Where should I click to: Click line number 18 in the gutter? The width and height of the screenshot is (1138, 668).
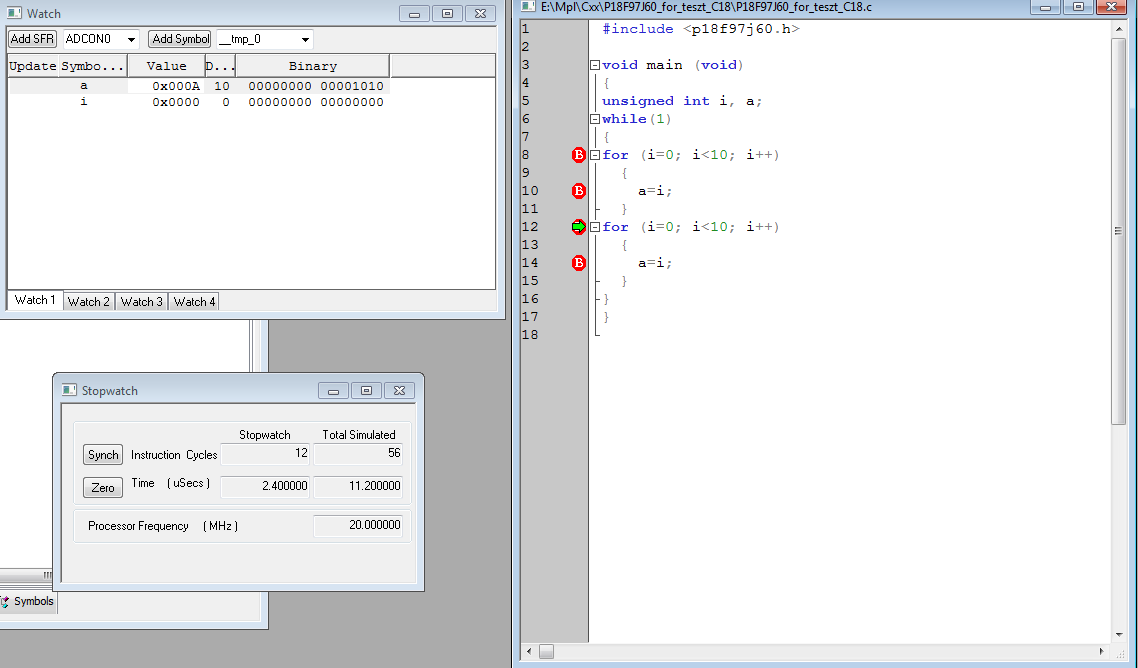coord(530,335)
